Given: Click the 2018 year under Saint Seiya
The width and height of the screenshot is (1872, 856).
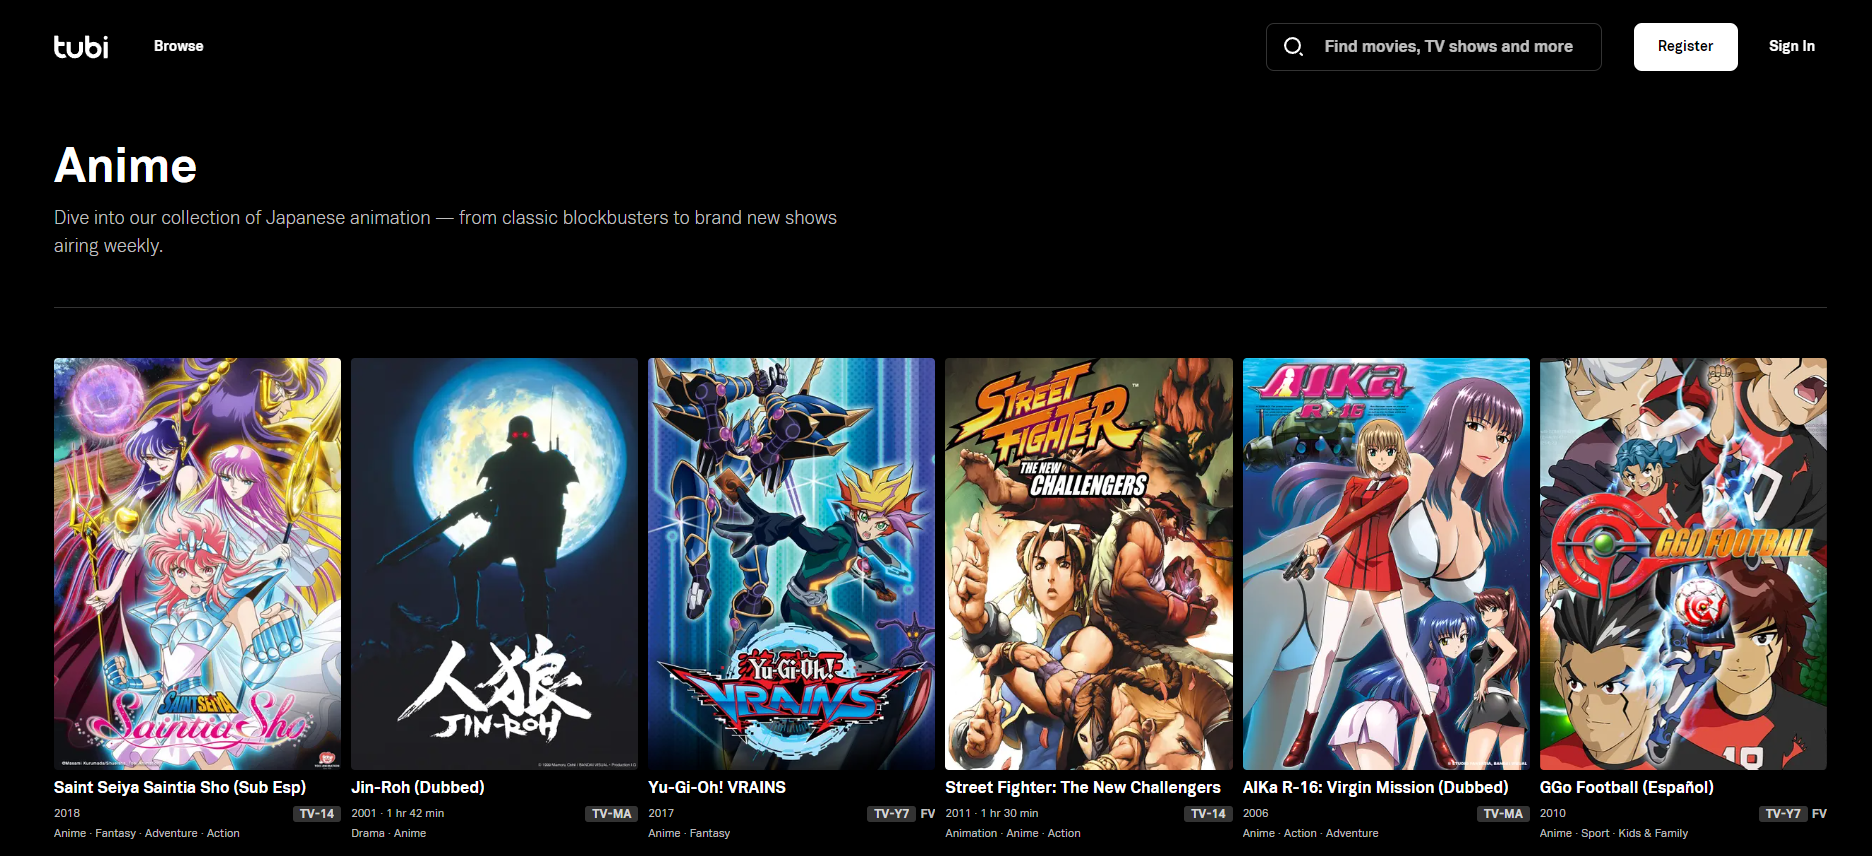Looking at the screenshot, I should click(67, 813).
